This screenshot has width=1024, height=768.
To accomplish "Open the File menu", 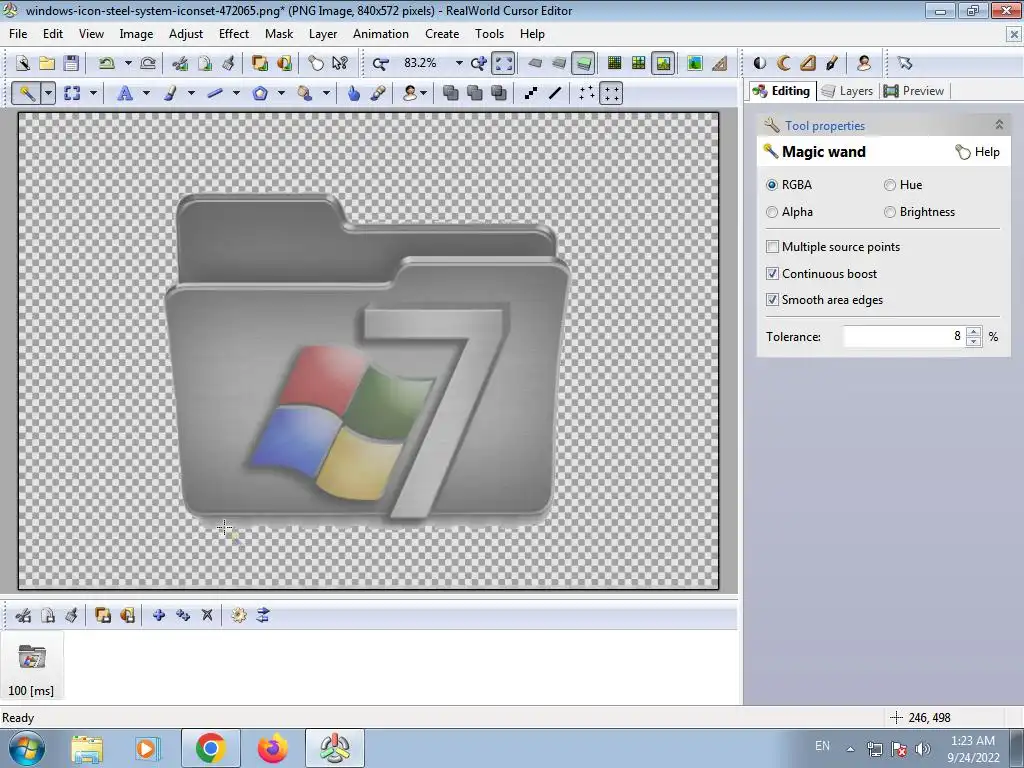I will pyautogui.click(x=18, y=34).
